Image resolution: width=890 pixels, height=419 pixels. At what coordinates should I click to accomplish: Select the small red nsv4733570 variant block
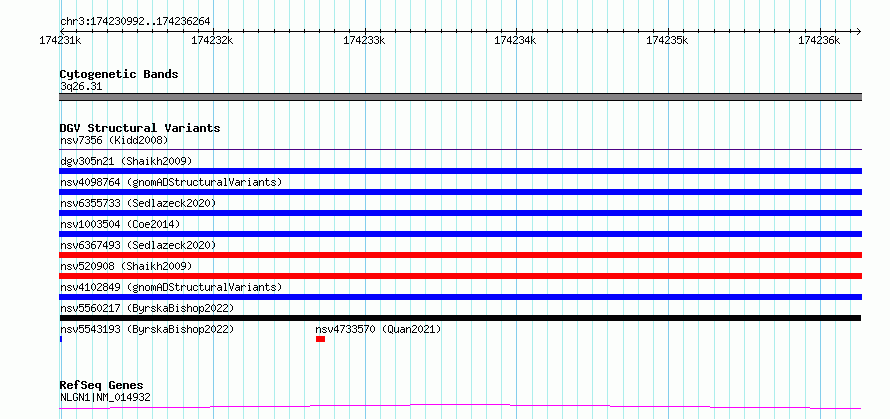(x=321, y=339)
